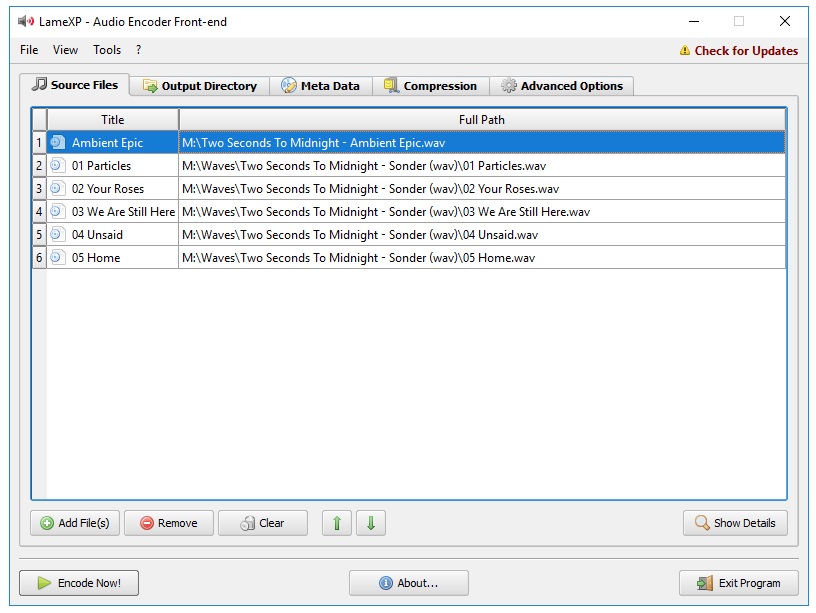Open the File menu

[x=29, y=50]
